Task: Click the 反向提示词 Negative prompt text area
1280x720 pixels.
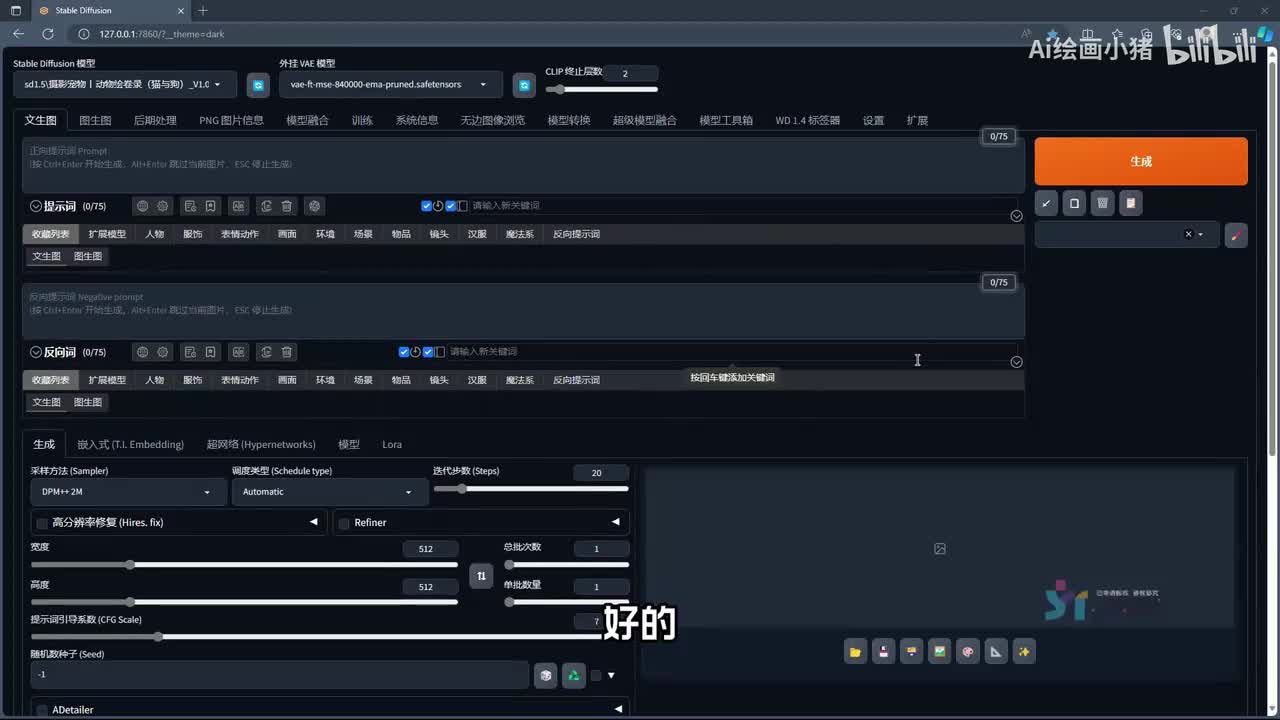Action: tap(523, 312)
